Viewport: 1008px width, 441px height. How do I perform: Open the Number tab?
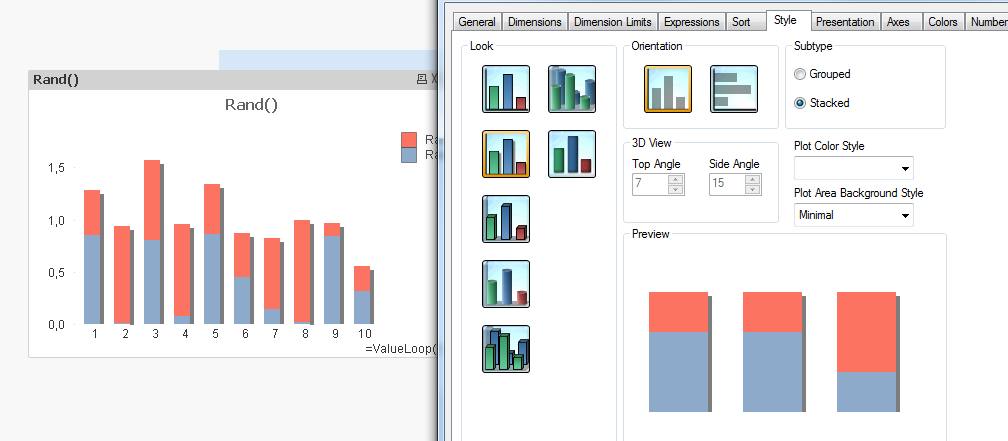[x=988, y=22]
